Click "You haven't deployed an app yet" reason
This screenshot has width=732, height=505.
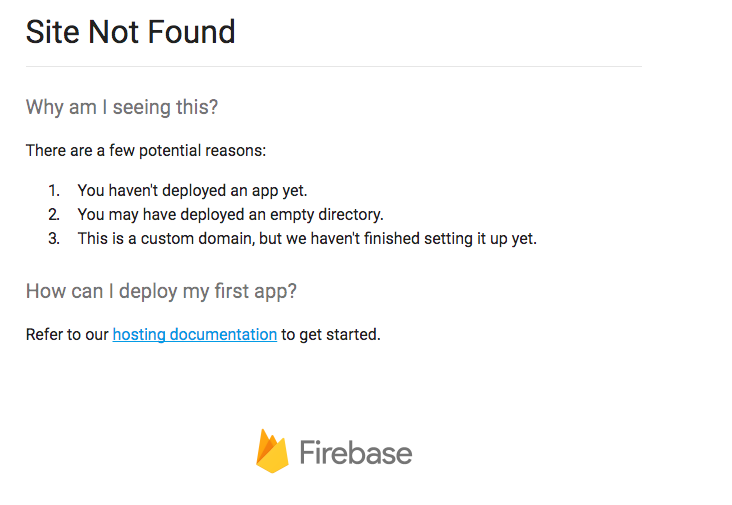pos(192,190)
